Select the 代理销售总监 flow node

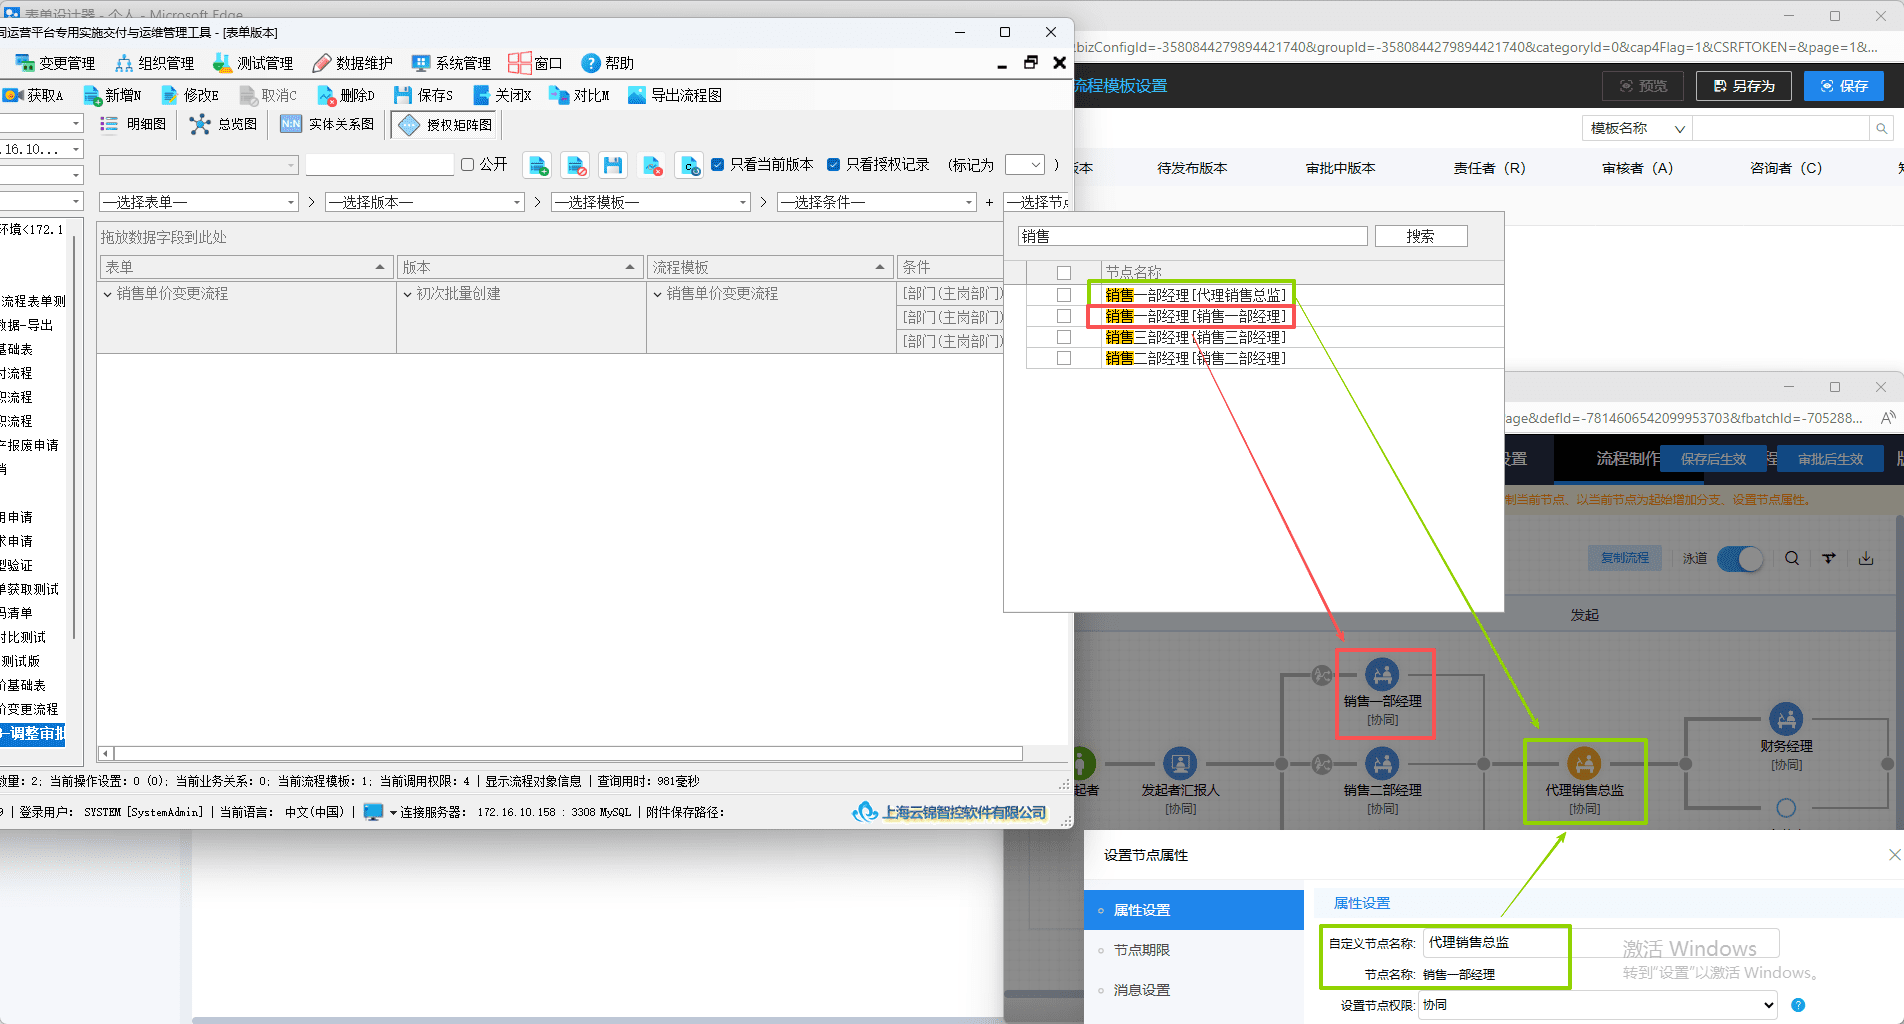coord(1584,780)
